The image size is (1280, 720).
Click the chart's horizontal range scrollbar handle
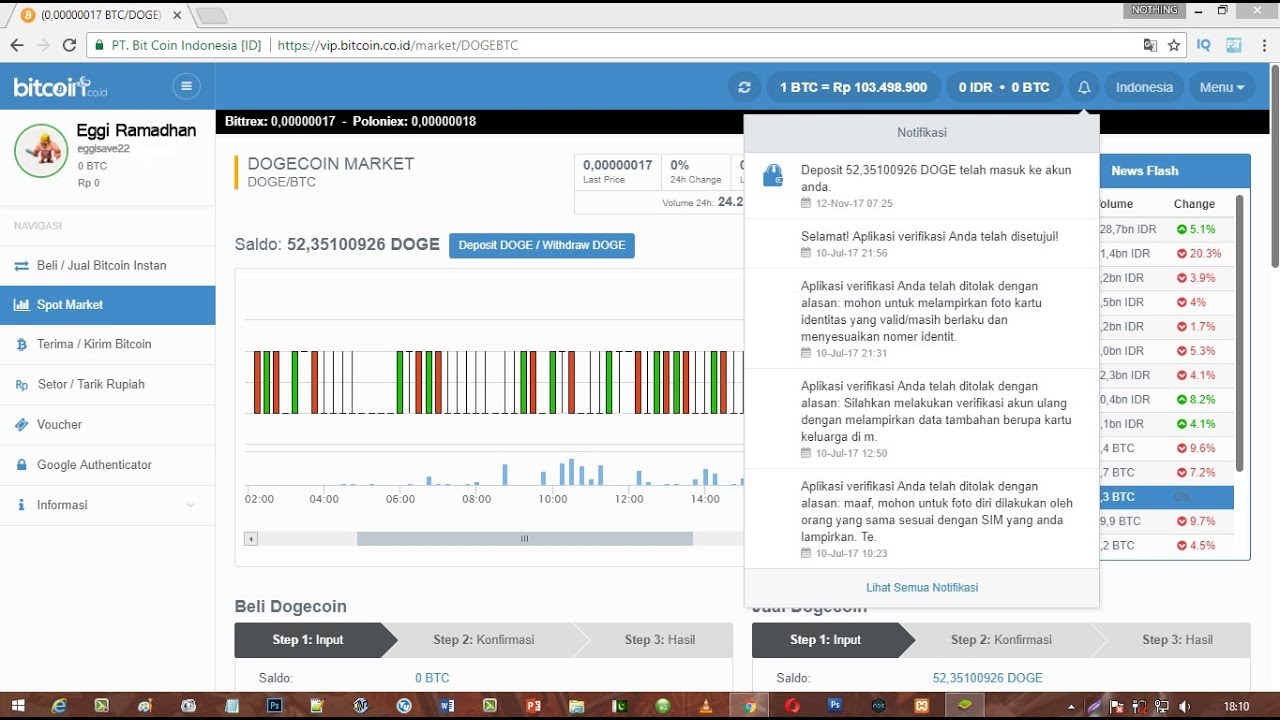524,539
